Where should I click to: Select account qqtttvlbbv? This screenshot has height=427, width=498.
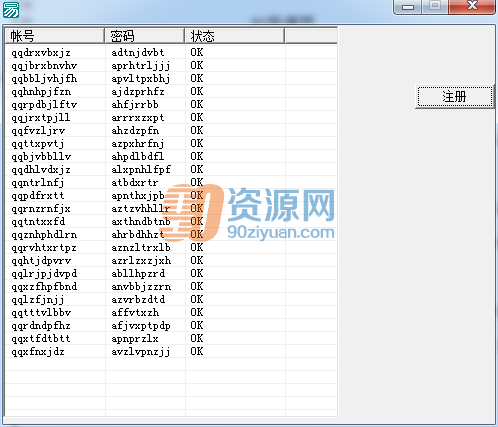(x=41, y=313)
